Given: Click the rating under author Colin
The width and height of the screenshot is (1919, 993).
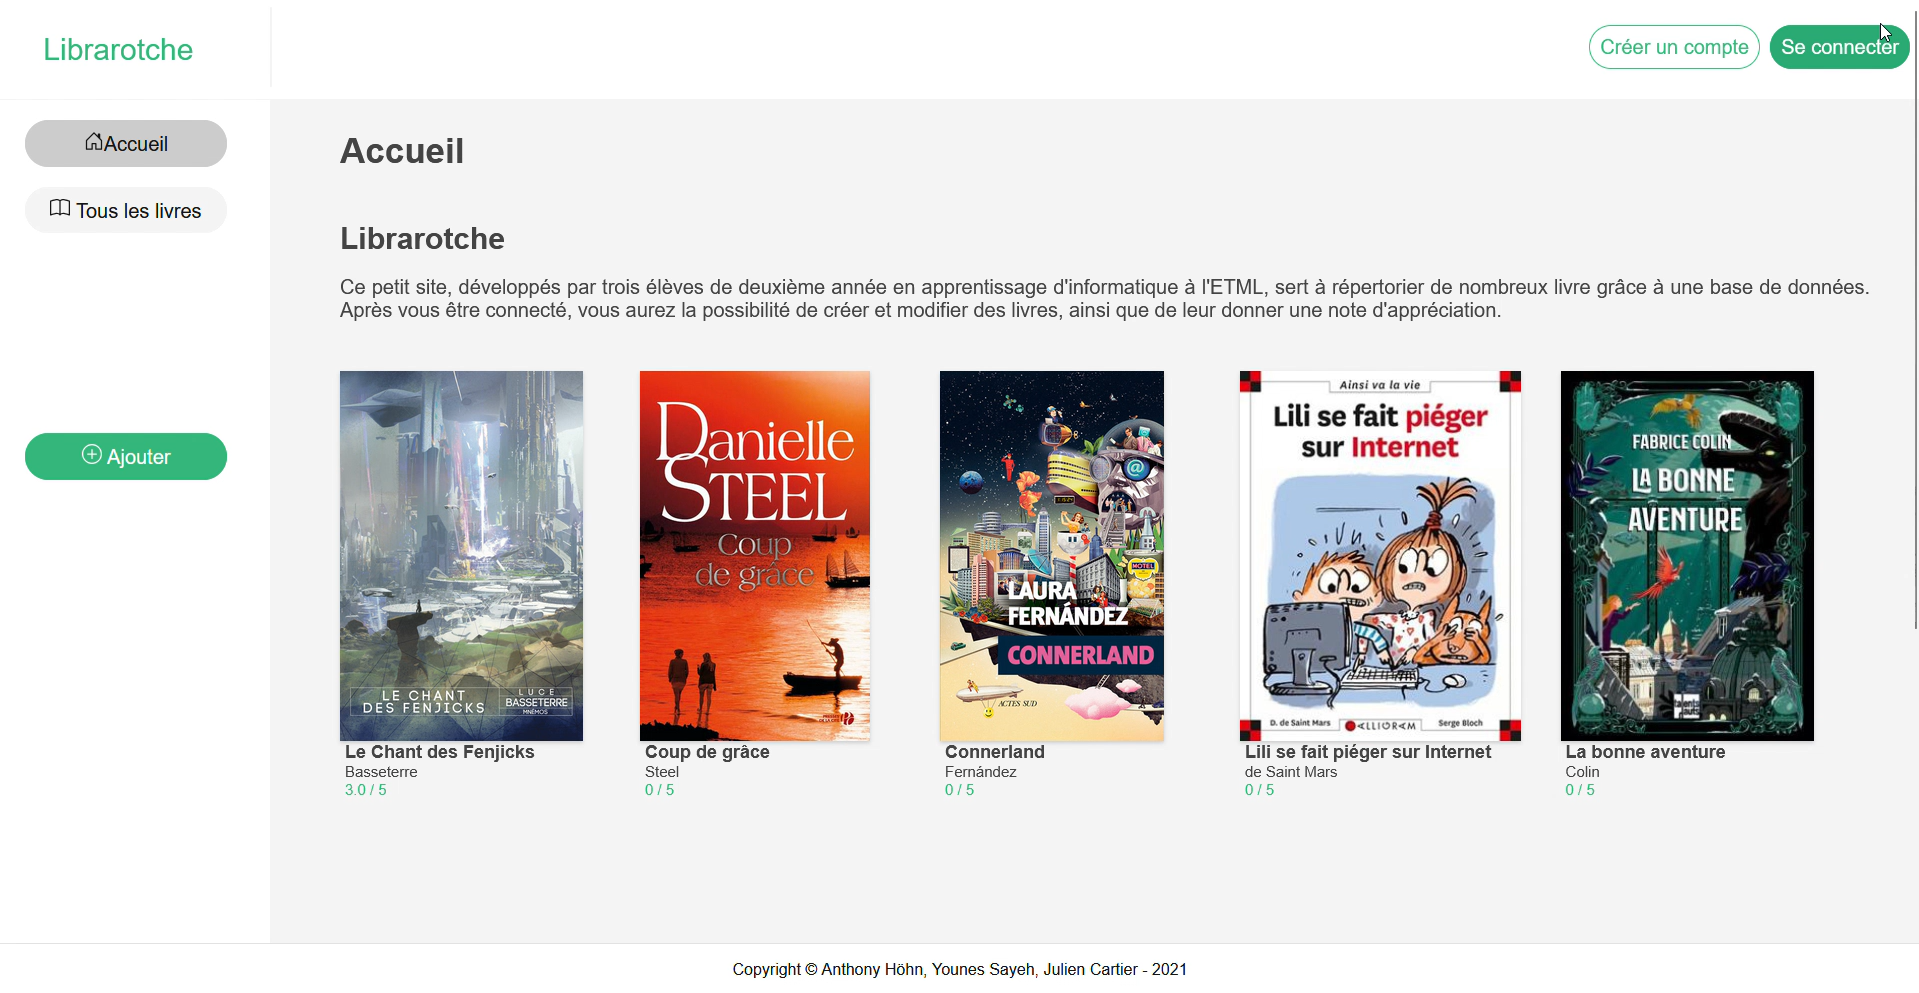Looking at the screenshot, I should pos(1580,790).
